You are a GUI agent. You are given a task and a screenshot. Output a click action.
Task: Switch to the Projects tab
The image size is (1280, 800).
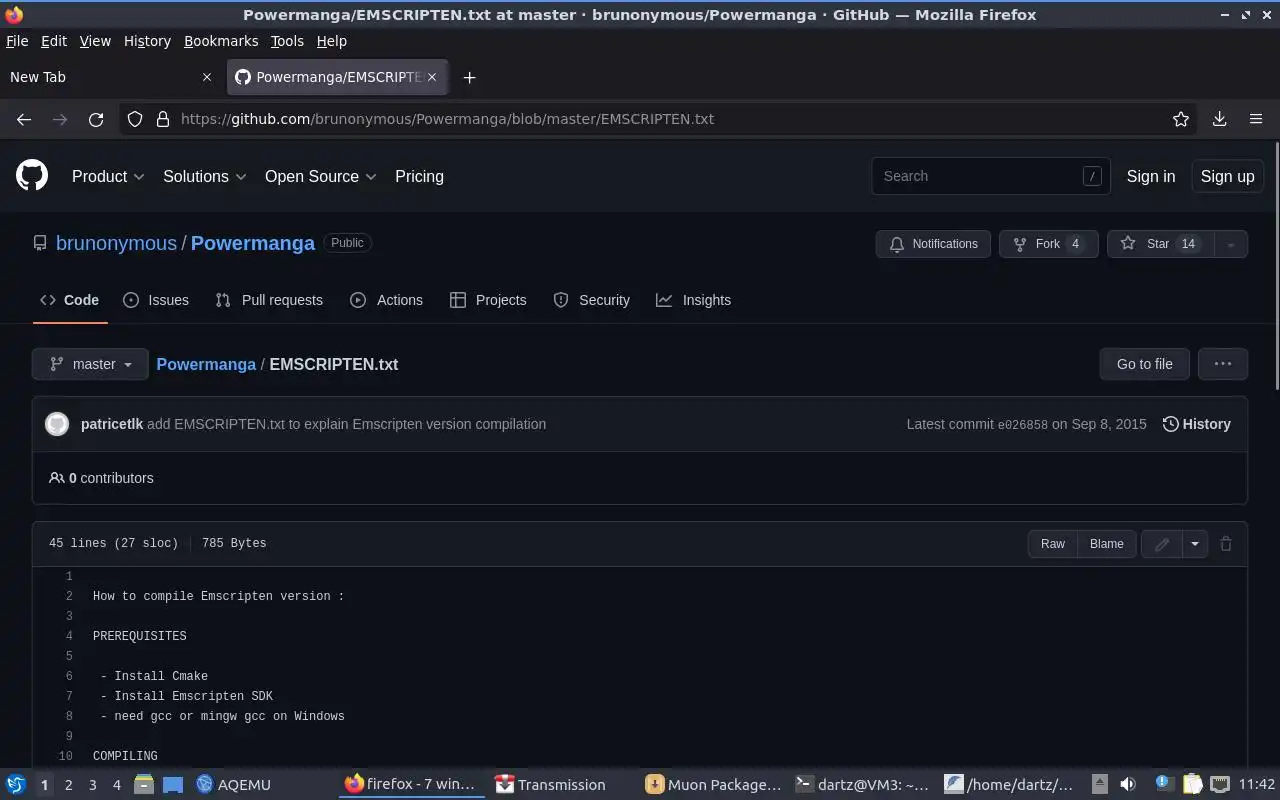click(488, 300)
